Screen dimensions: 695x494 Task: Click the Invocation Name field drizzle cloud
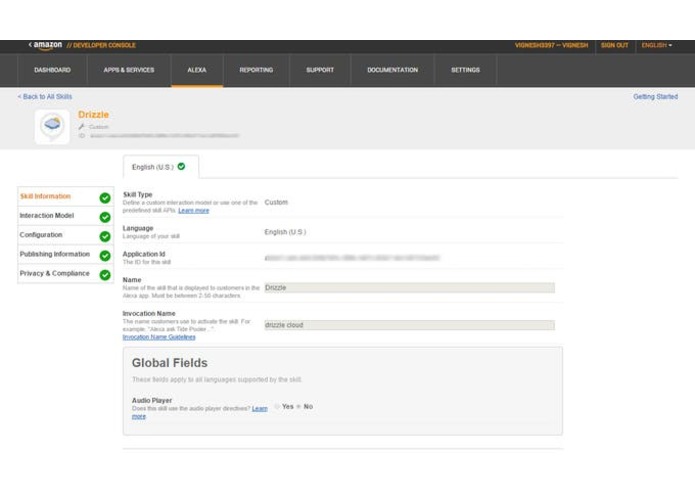[x=410, y=325]
